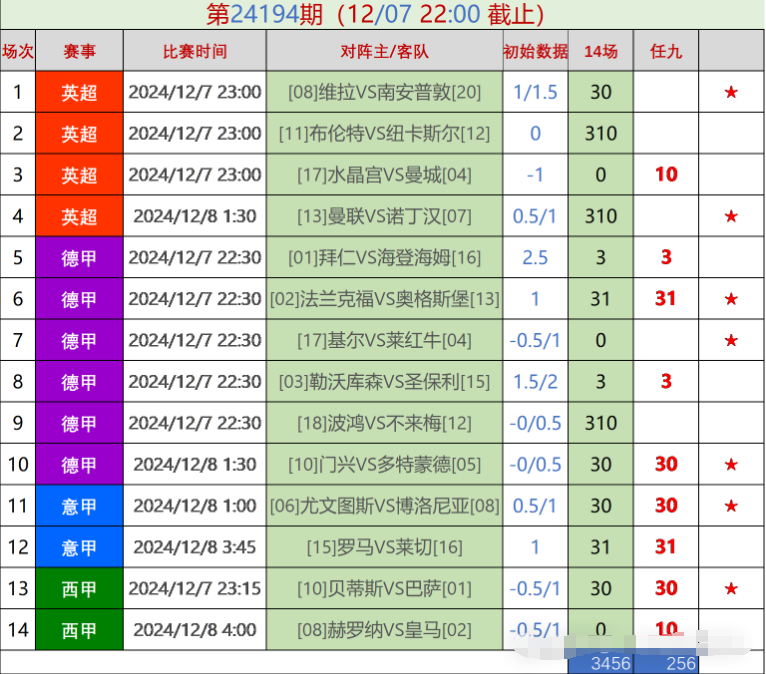Select the 任九 column header

pos(666,51)
